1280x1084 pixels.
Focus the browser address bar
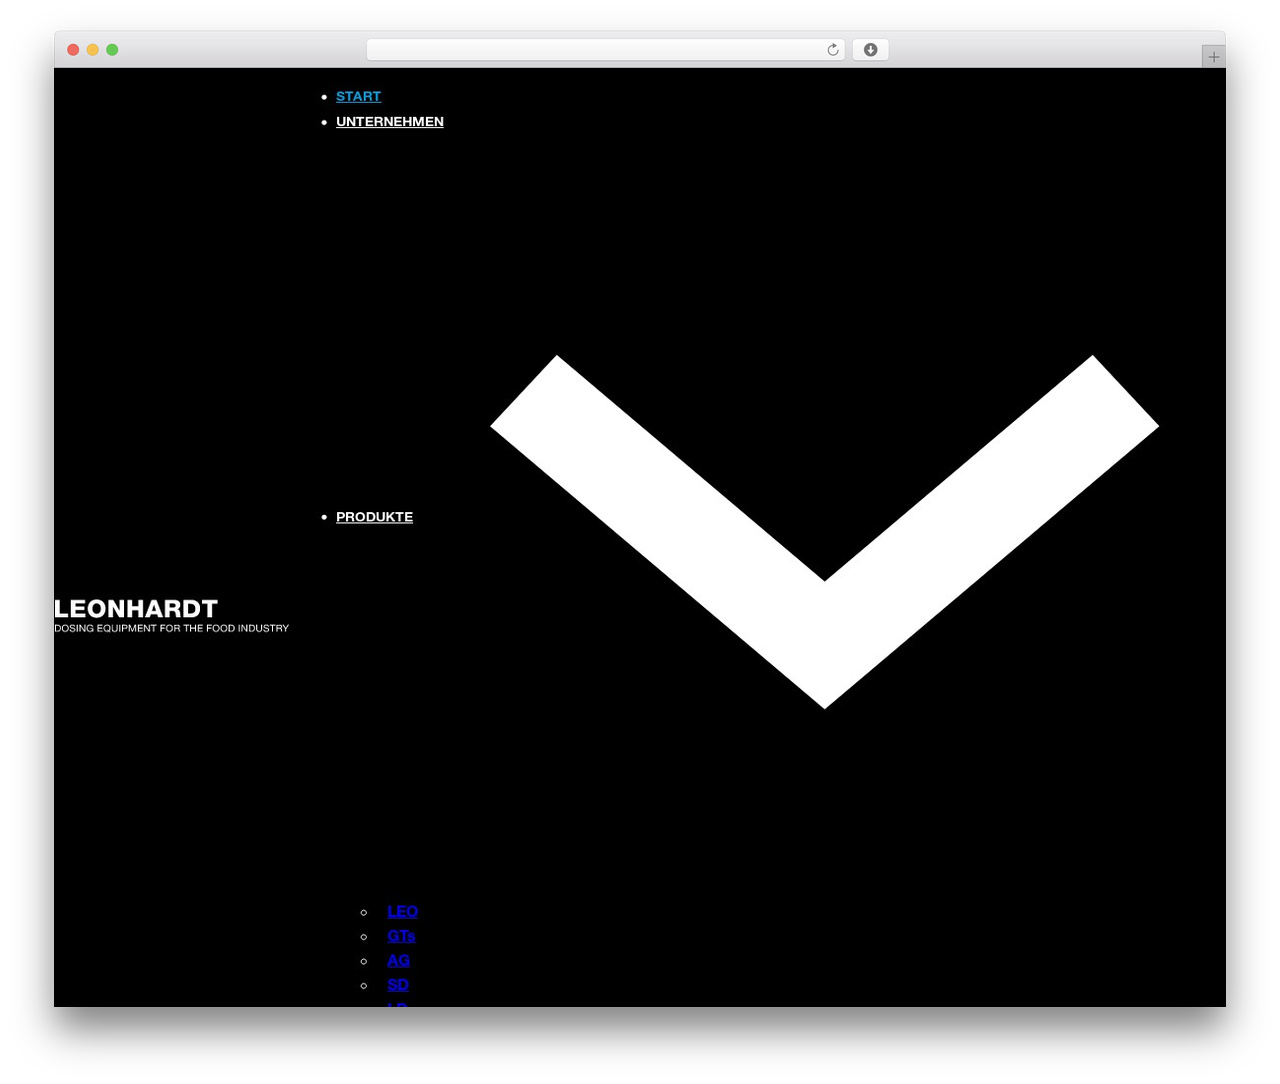605,50
